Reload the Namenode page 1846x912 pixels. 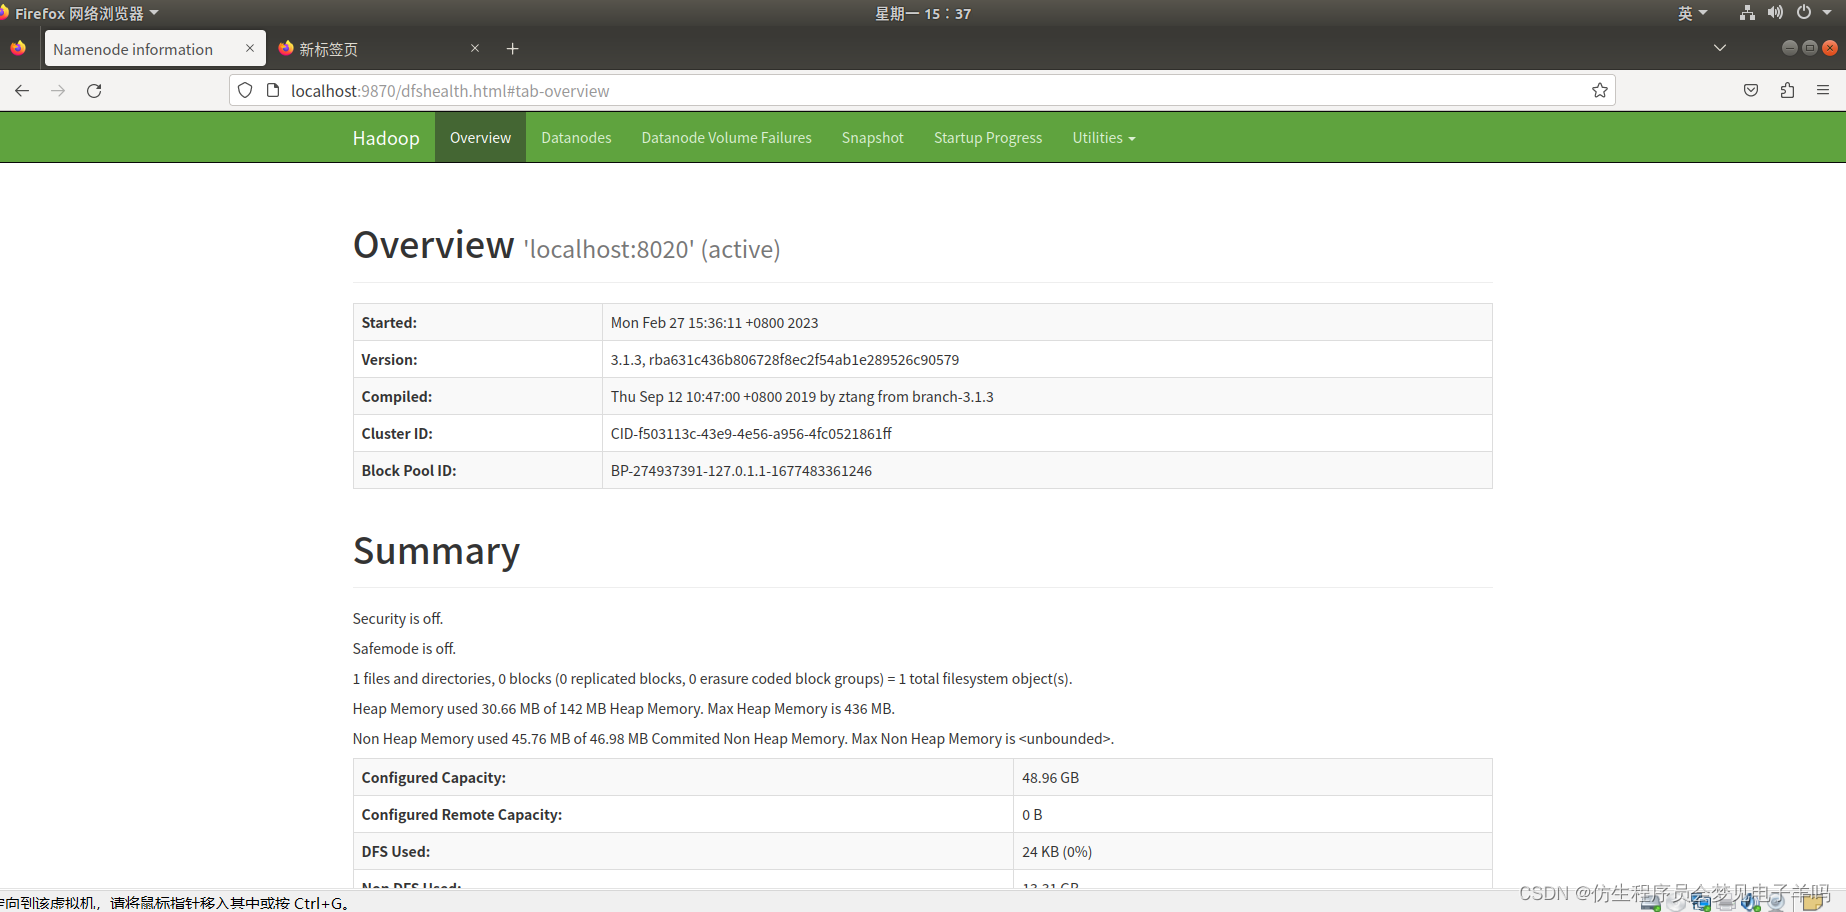(x=94, y=91)
